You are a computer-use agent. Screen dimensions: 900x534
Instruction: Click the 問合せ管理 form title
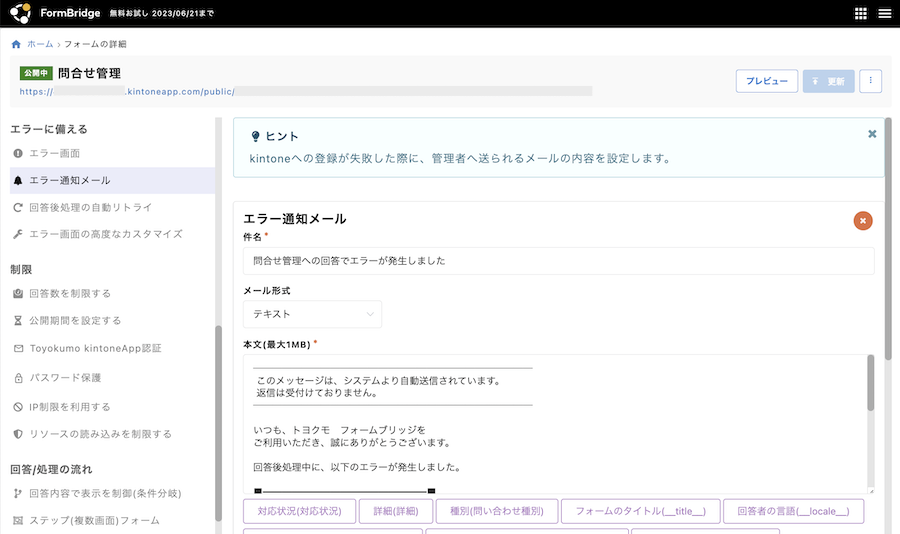[90, 73]
